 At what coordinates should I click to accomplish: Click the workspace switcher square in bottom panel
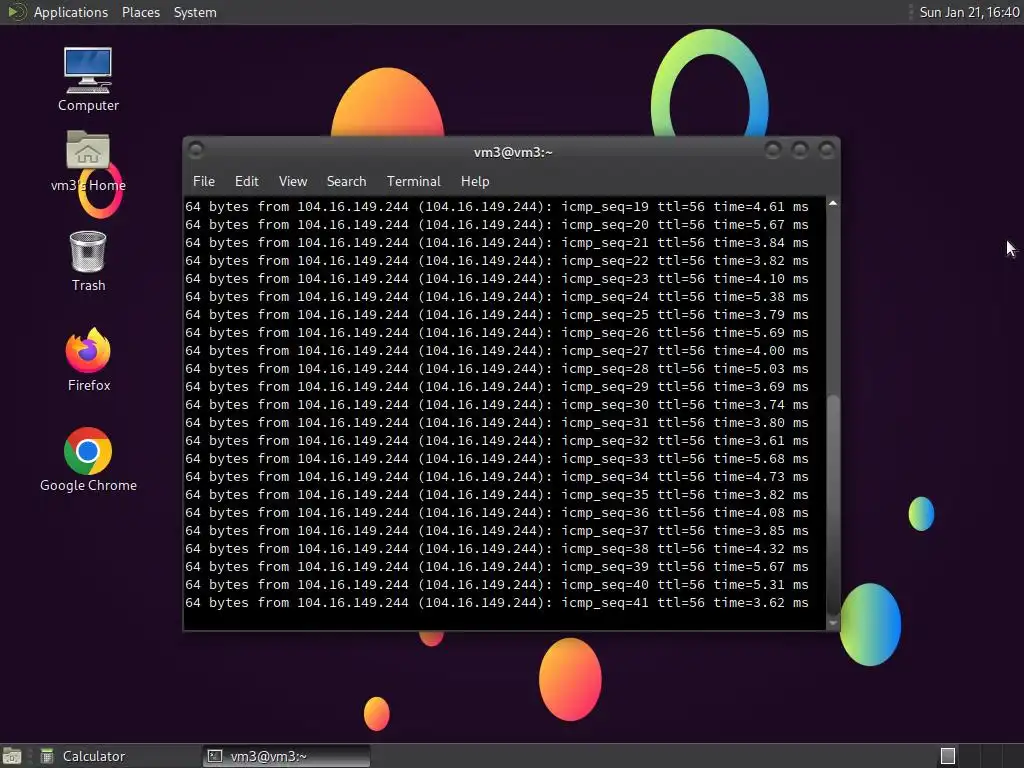pyautogui.click(x=948, y=756)
